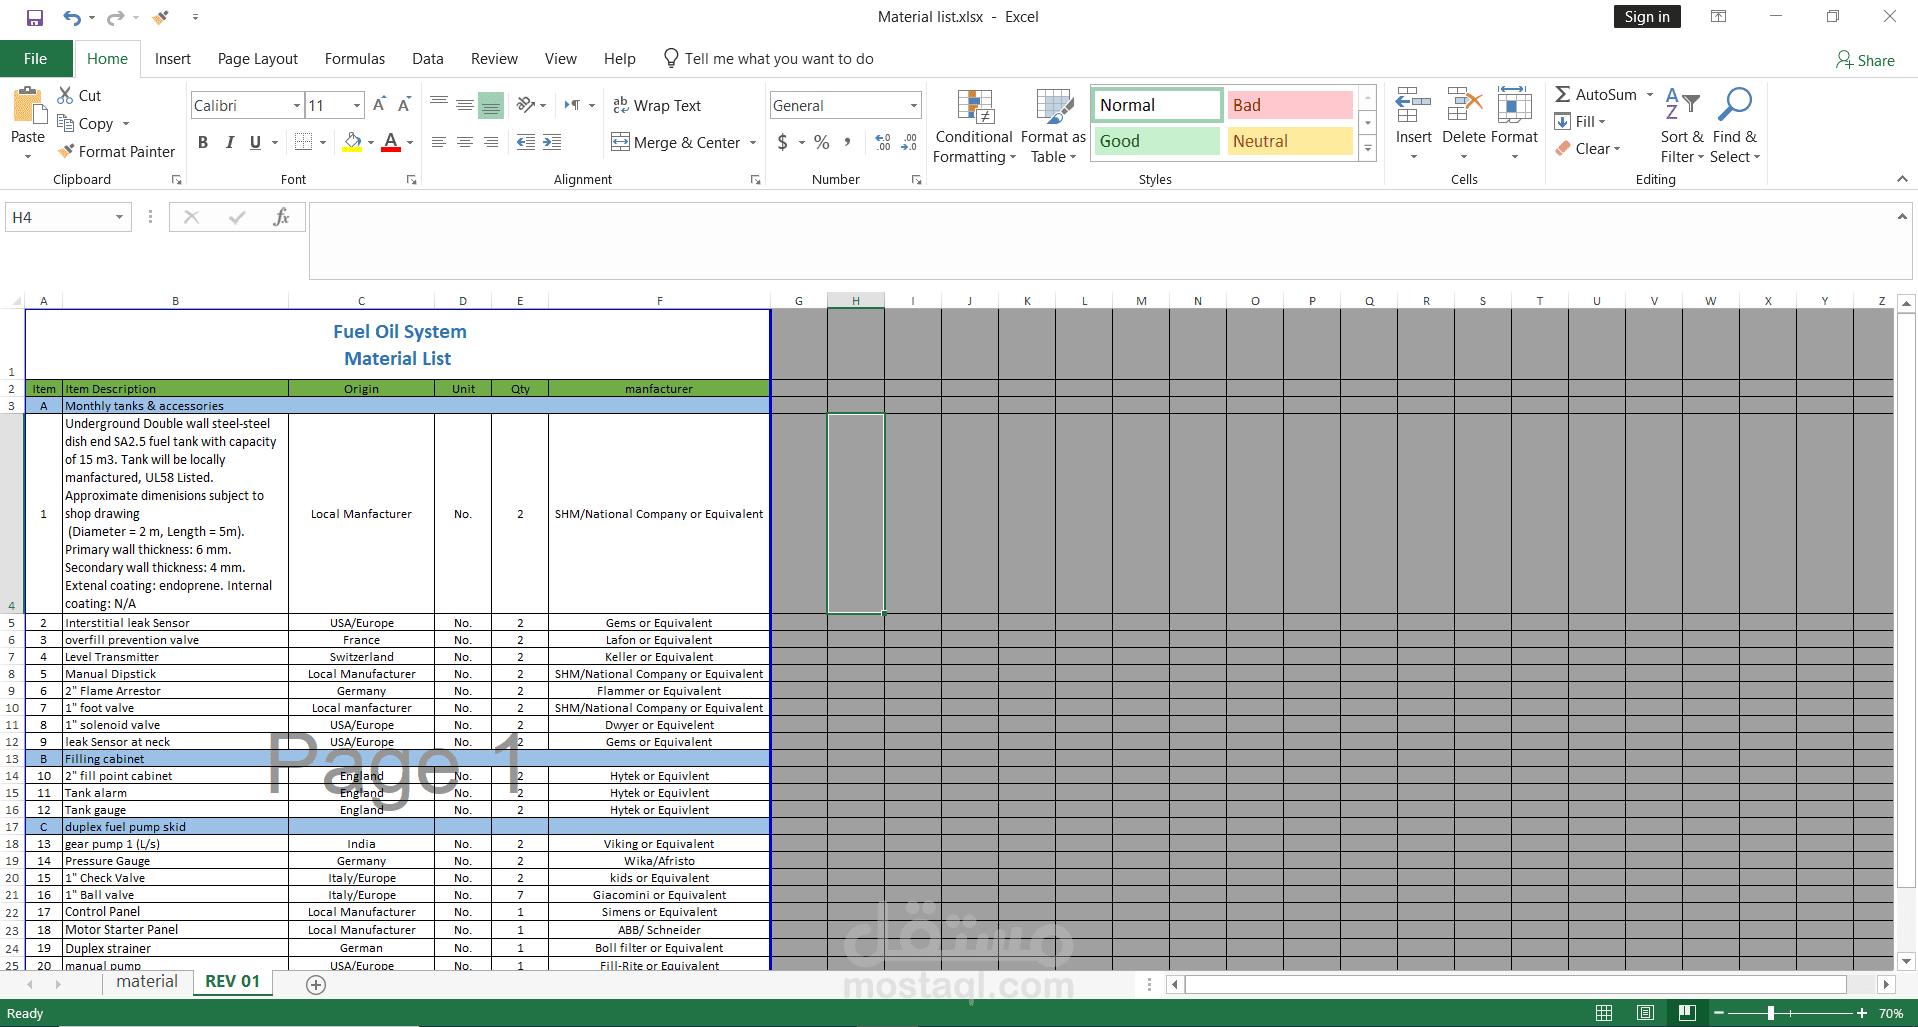Toggle Bold formatting
1918x1027 pixels.
203,142
